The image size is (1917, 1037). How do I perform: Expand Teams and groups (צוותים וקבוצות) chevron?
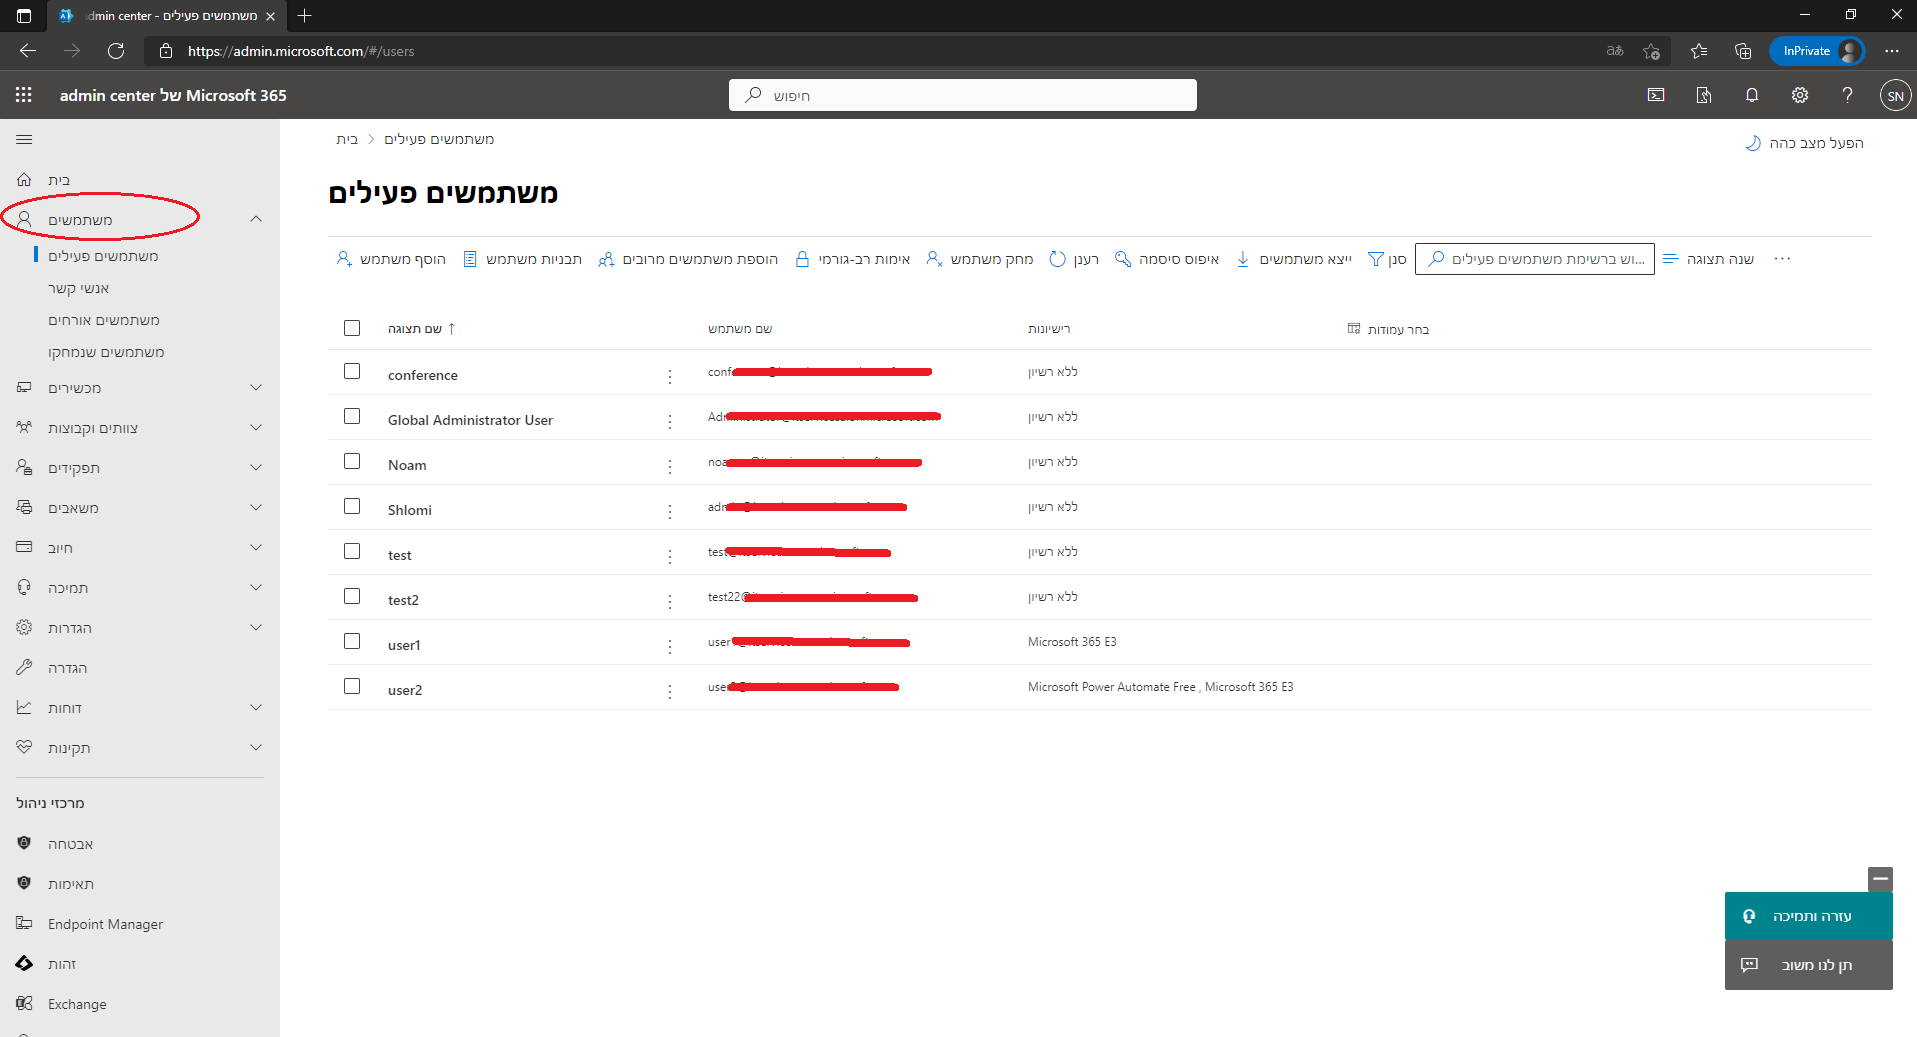tap(256, 427)
